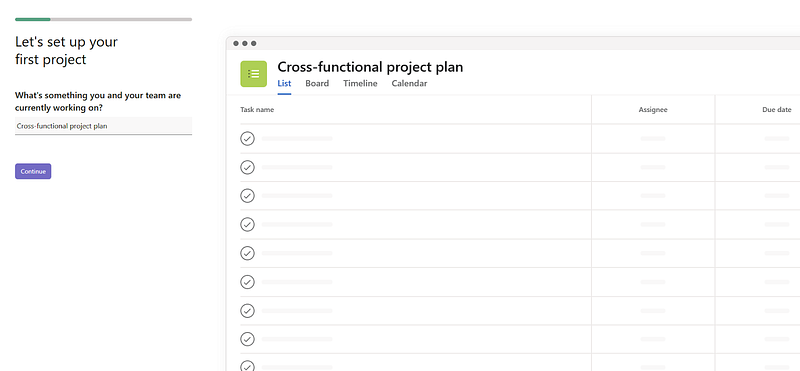The width and height of the screenshot is (800, 371).
Task: Mark the sixth task row done
Action: (x=247, y=282)
